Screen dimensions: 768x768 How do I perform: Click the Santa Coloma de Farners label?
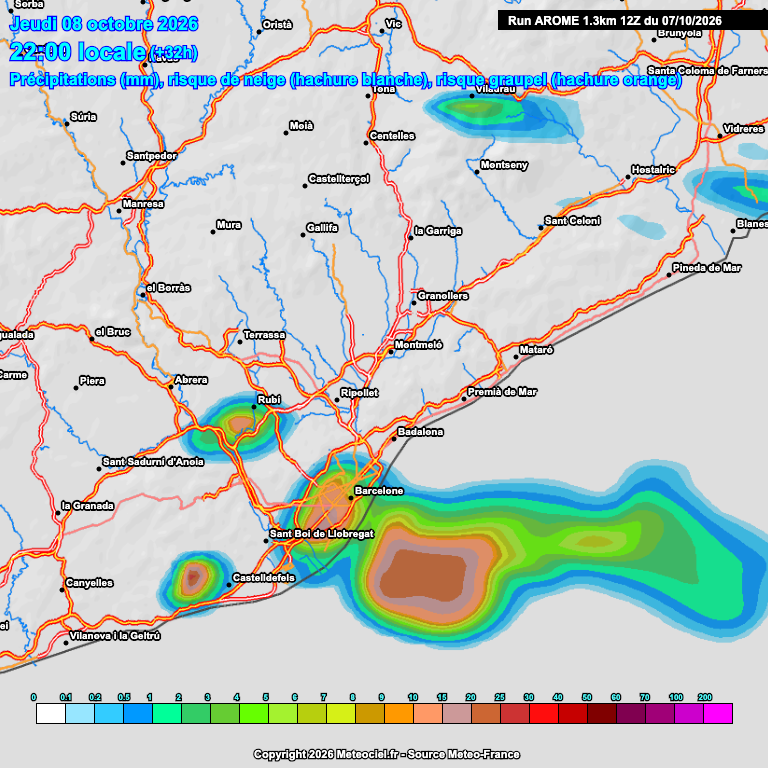tap(708, 71)
